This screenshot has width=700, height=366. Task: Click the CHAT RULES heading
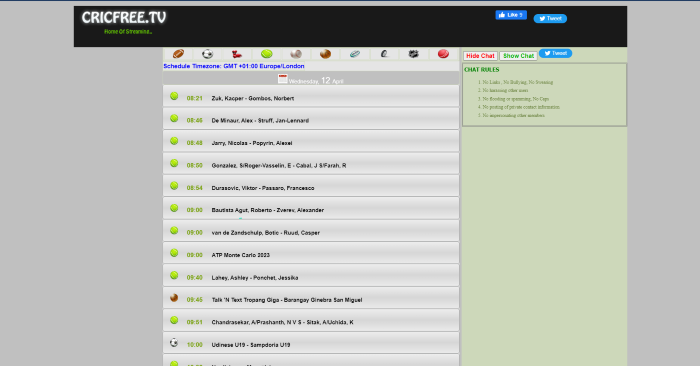coord(482,70)
